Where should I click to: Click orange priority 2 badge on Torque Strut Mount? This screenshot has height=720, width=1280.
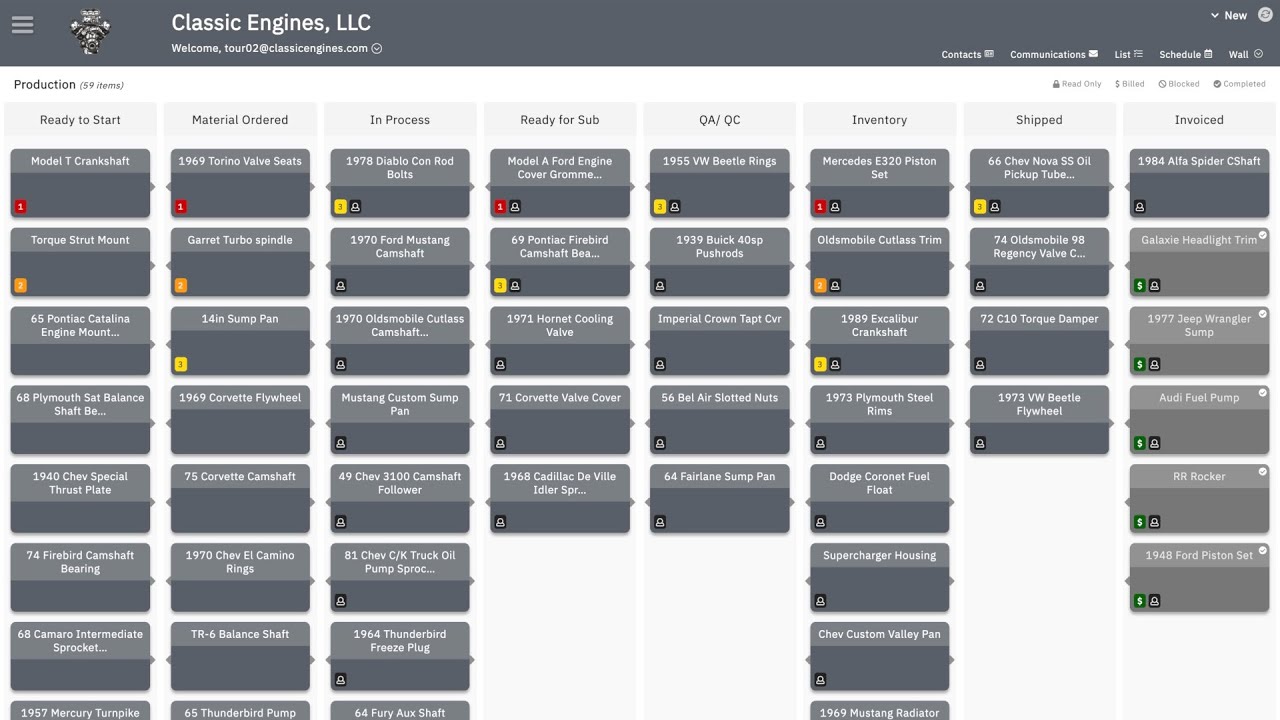pos(20,286)
